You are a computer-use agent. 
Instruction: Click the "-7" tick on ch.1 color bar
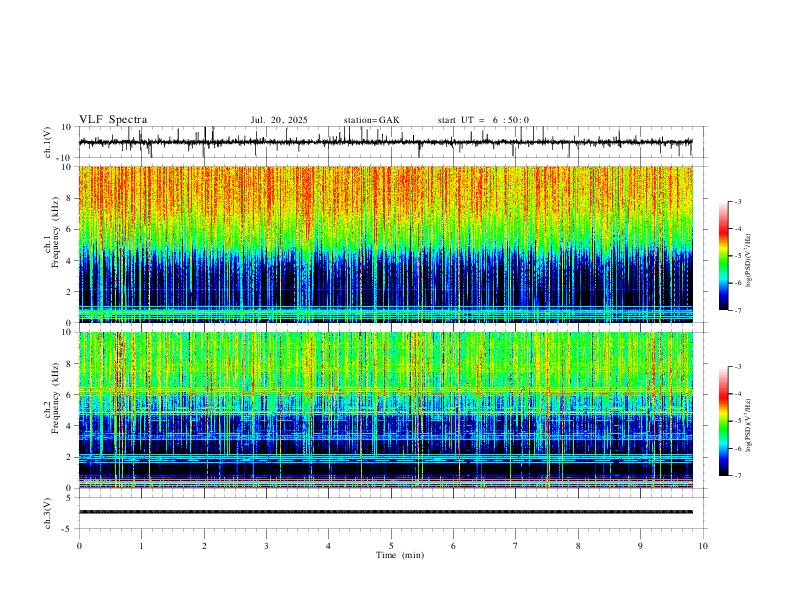coord(738,311)
